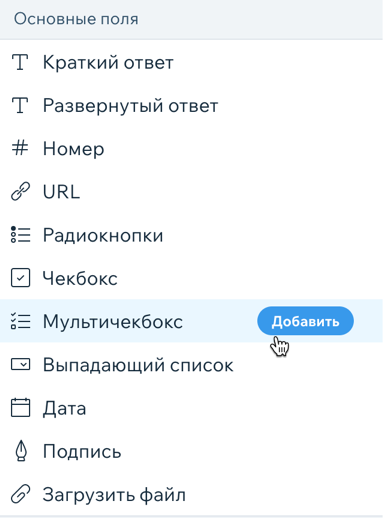Click the Выпадающий список dropdown icon
Screen dimensions: 384x518
click(x=20, y=364)
